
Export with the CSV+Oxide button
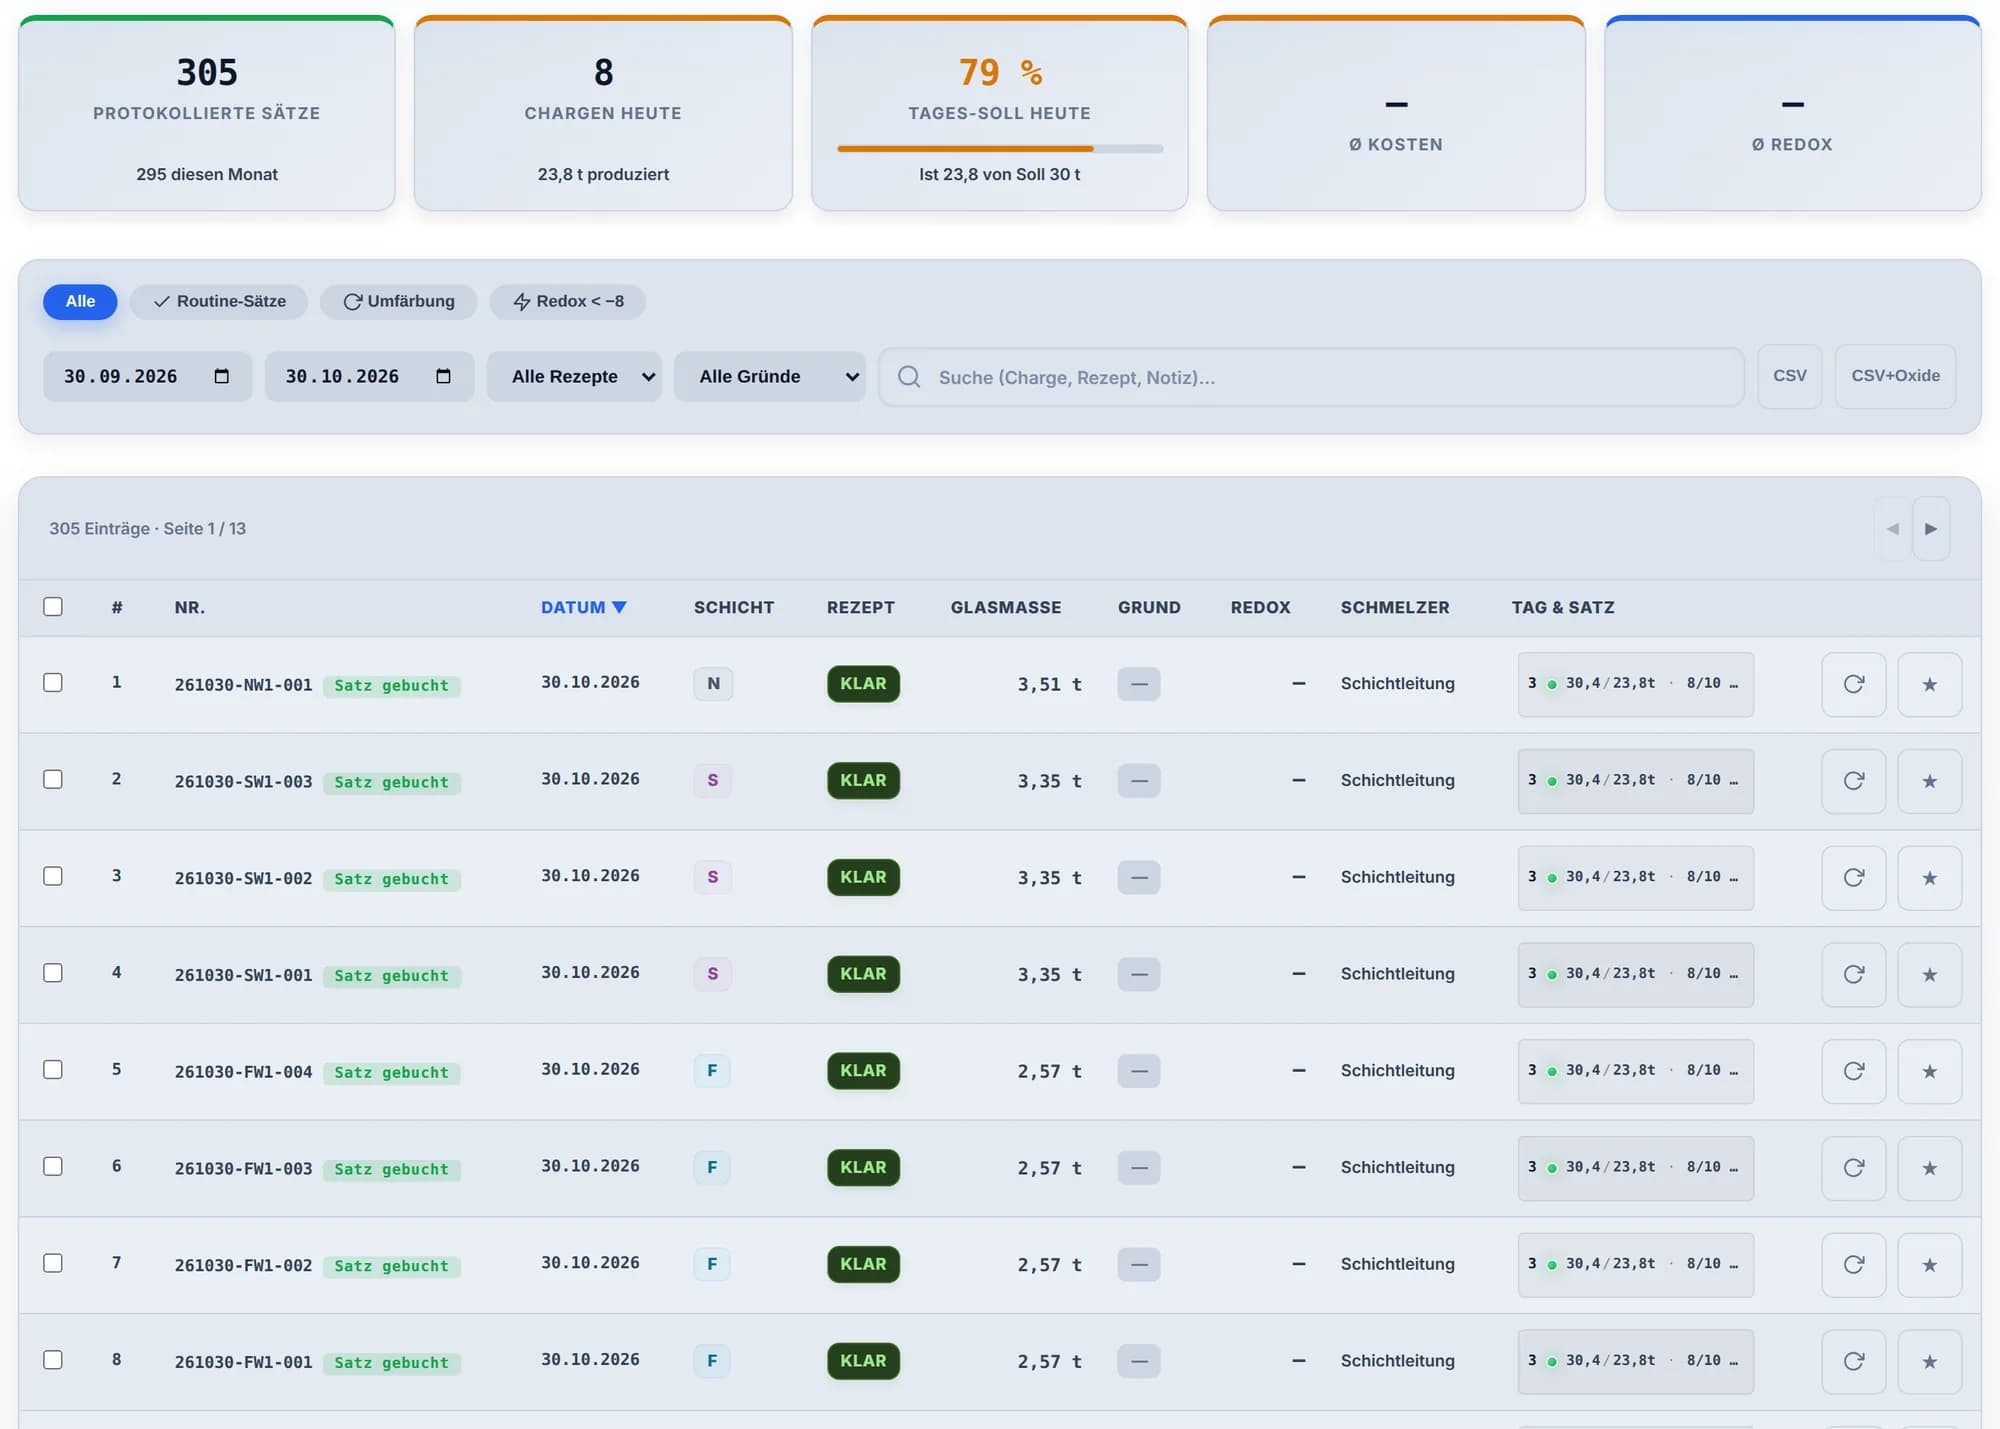(x=1895, y=376)
